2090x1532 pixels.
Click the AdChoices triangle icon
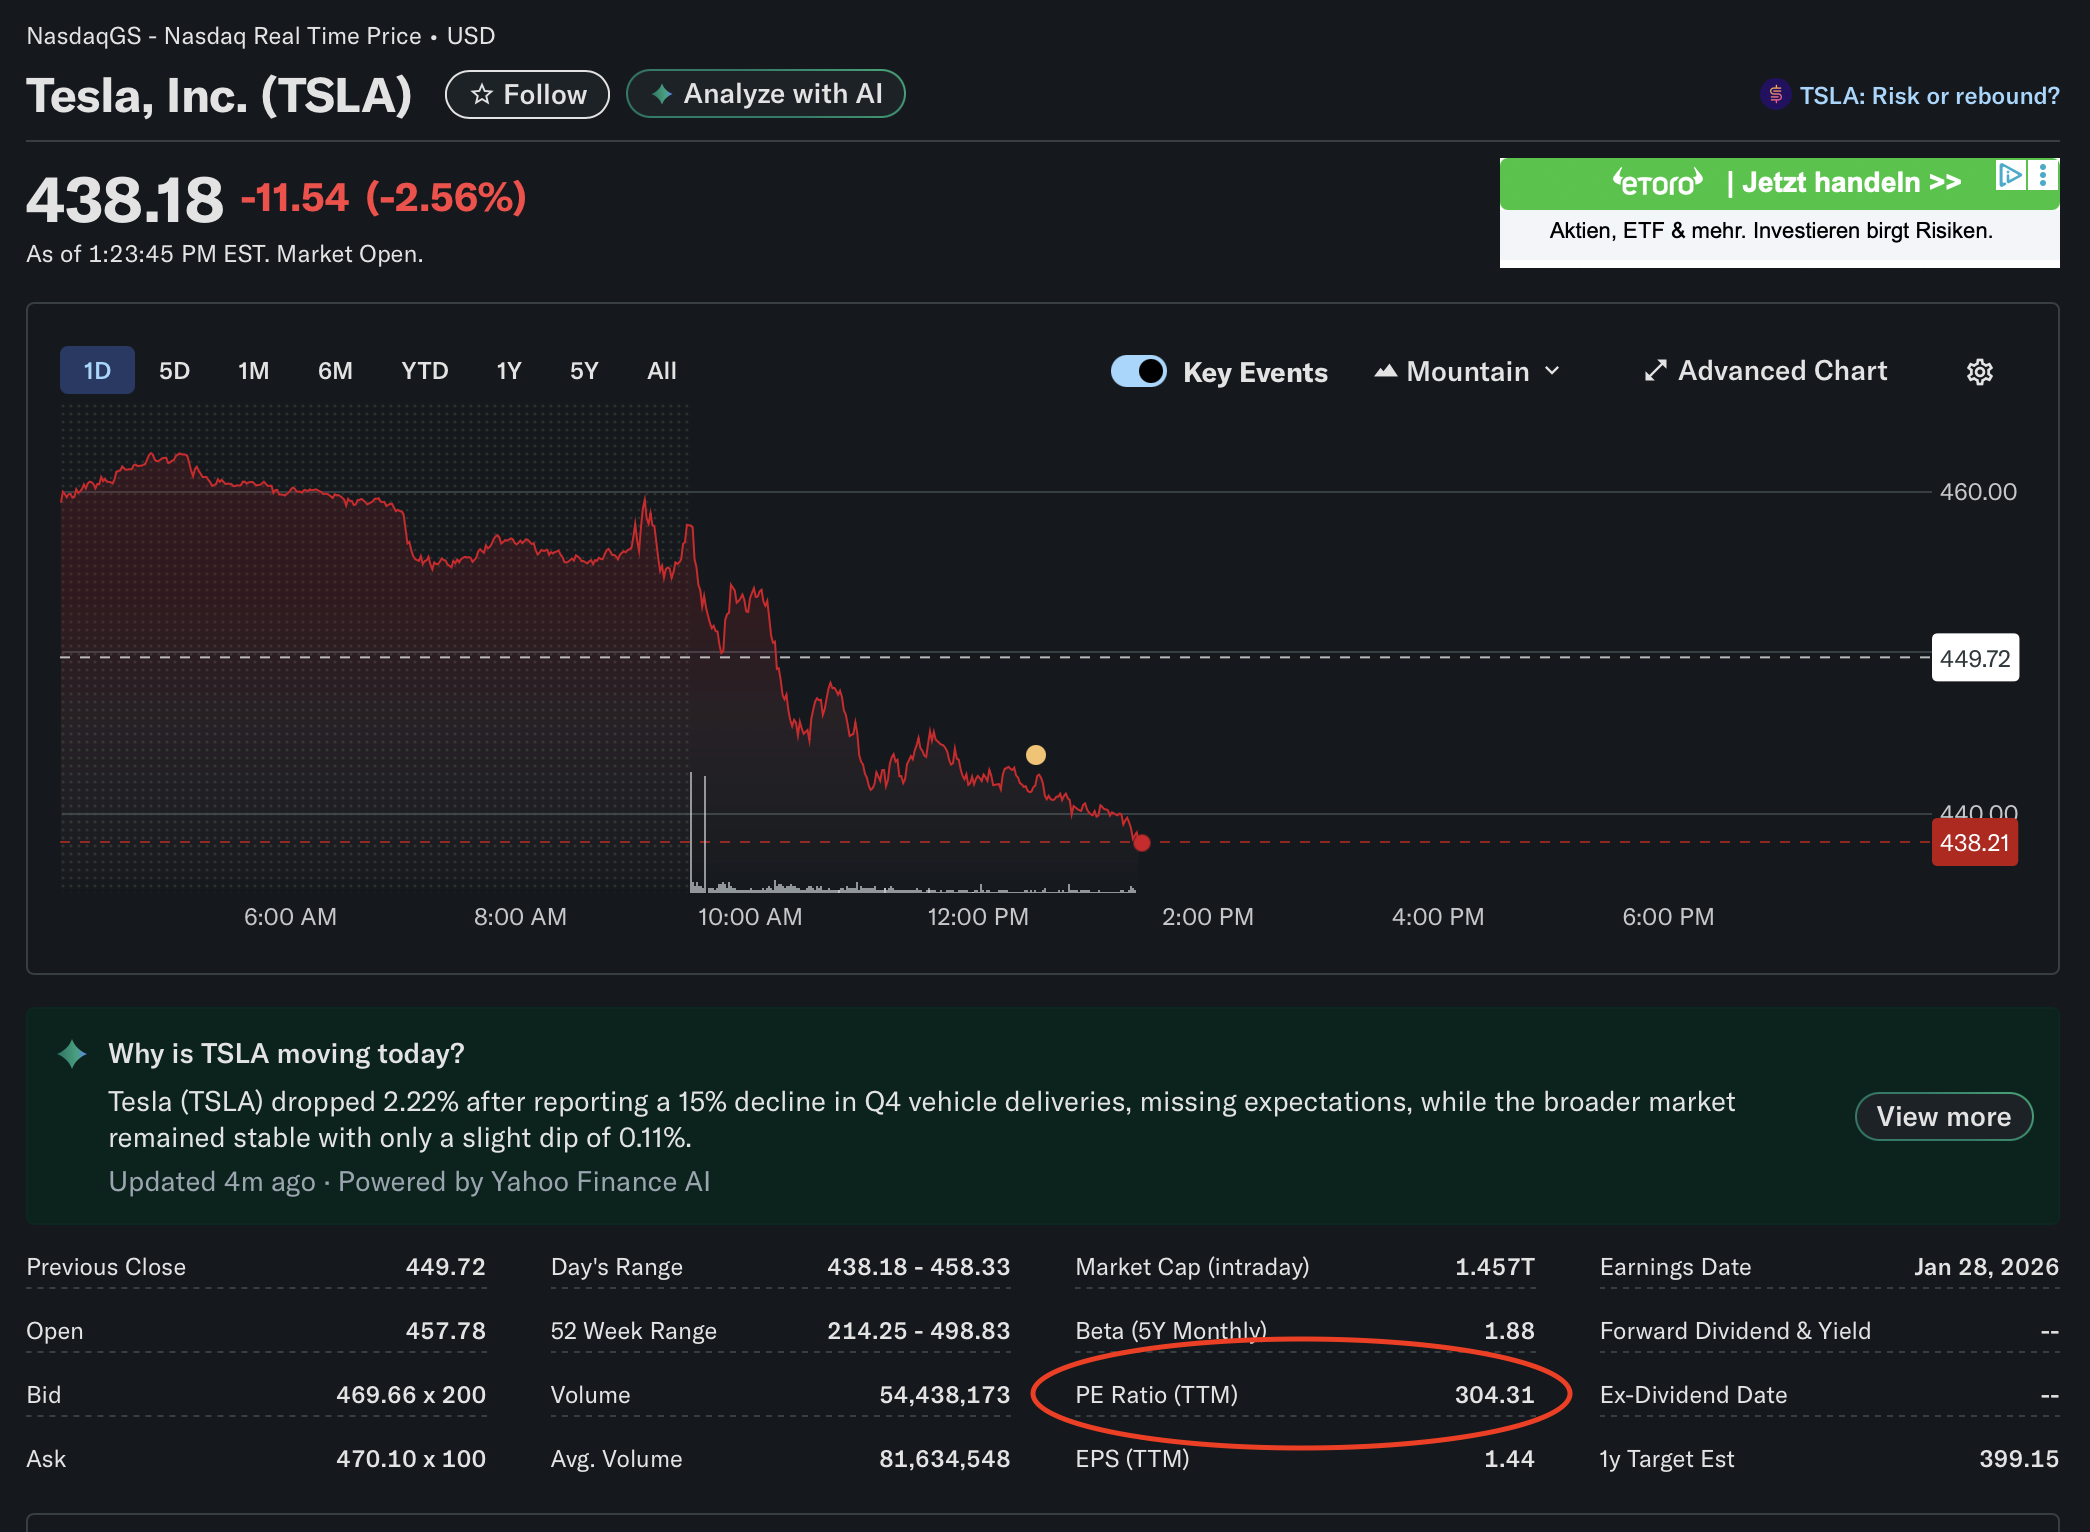tap(2010, 176)
